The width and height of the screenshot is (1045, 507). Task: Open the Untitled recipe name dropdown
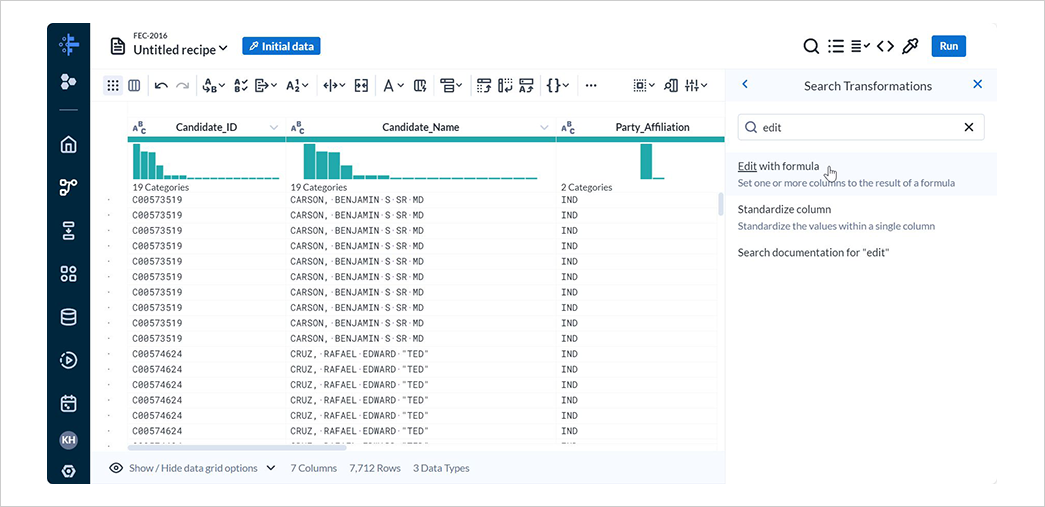(x=181, y=50)
